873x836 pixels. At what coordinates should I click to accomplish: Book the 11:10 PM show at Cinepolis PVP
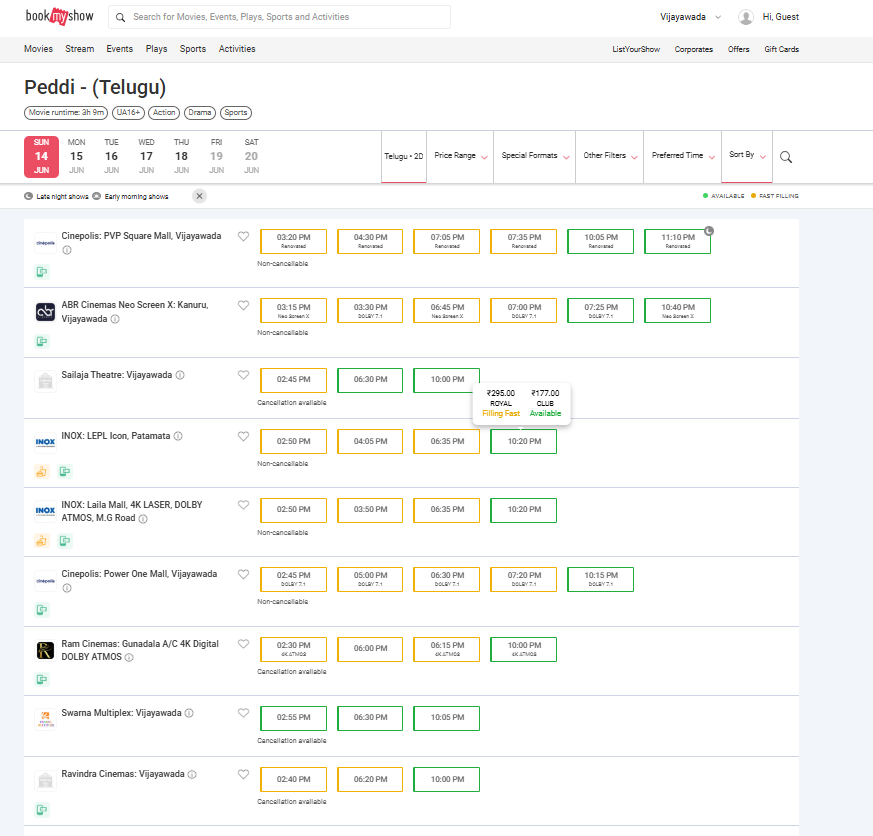(x=678, y=241)
